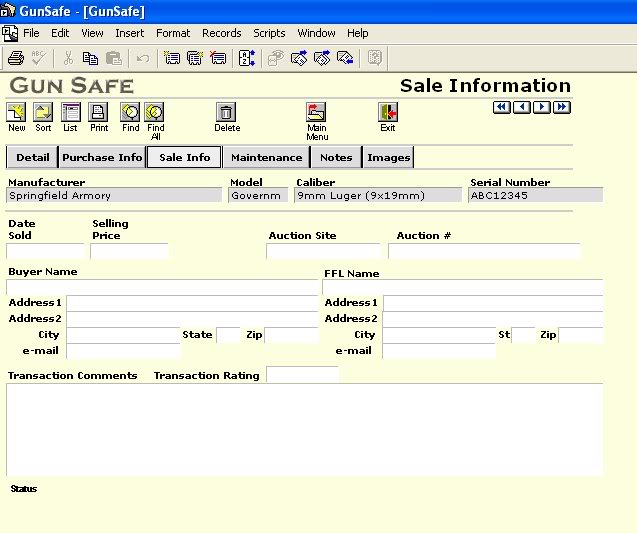Image resolution: width=637 pixels, height=533 pixels.
Task: Open the Scripts menu
Action: [x=269, y=33]
